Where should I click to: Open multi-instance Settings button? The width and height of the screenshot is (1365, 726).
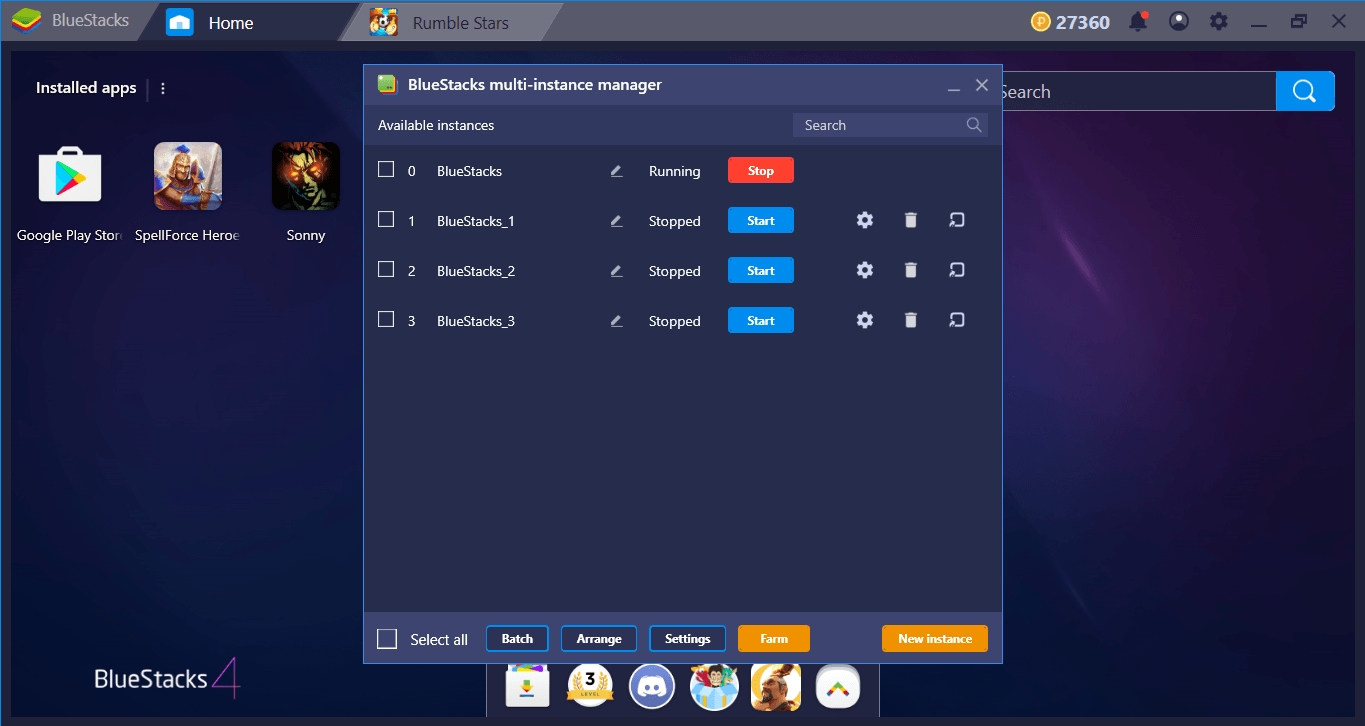tap(688, 639)
